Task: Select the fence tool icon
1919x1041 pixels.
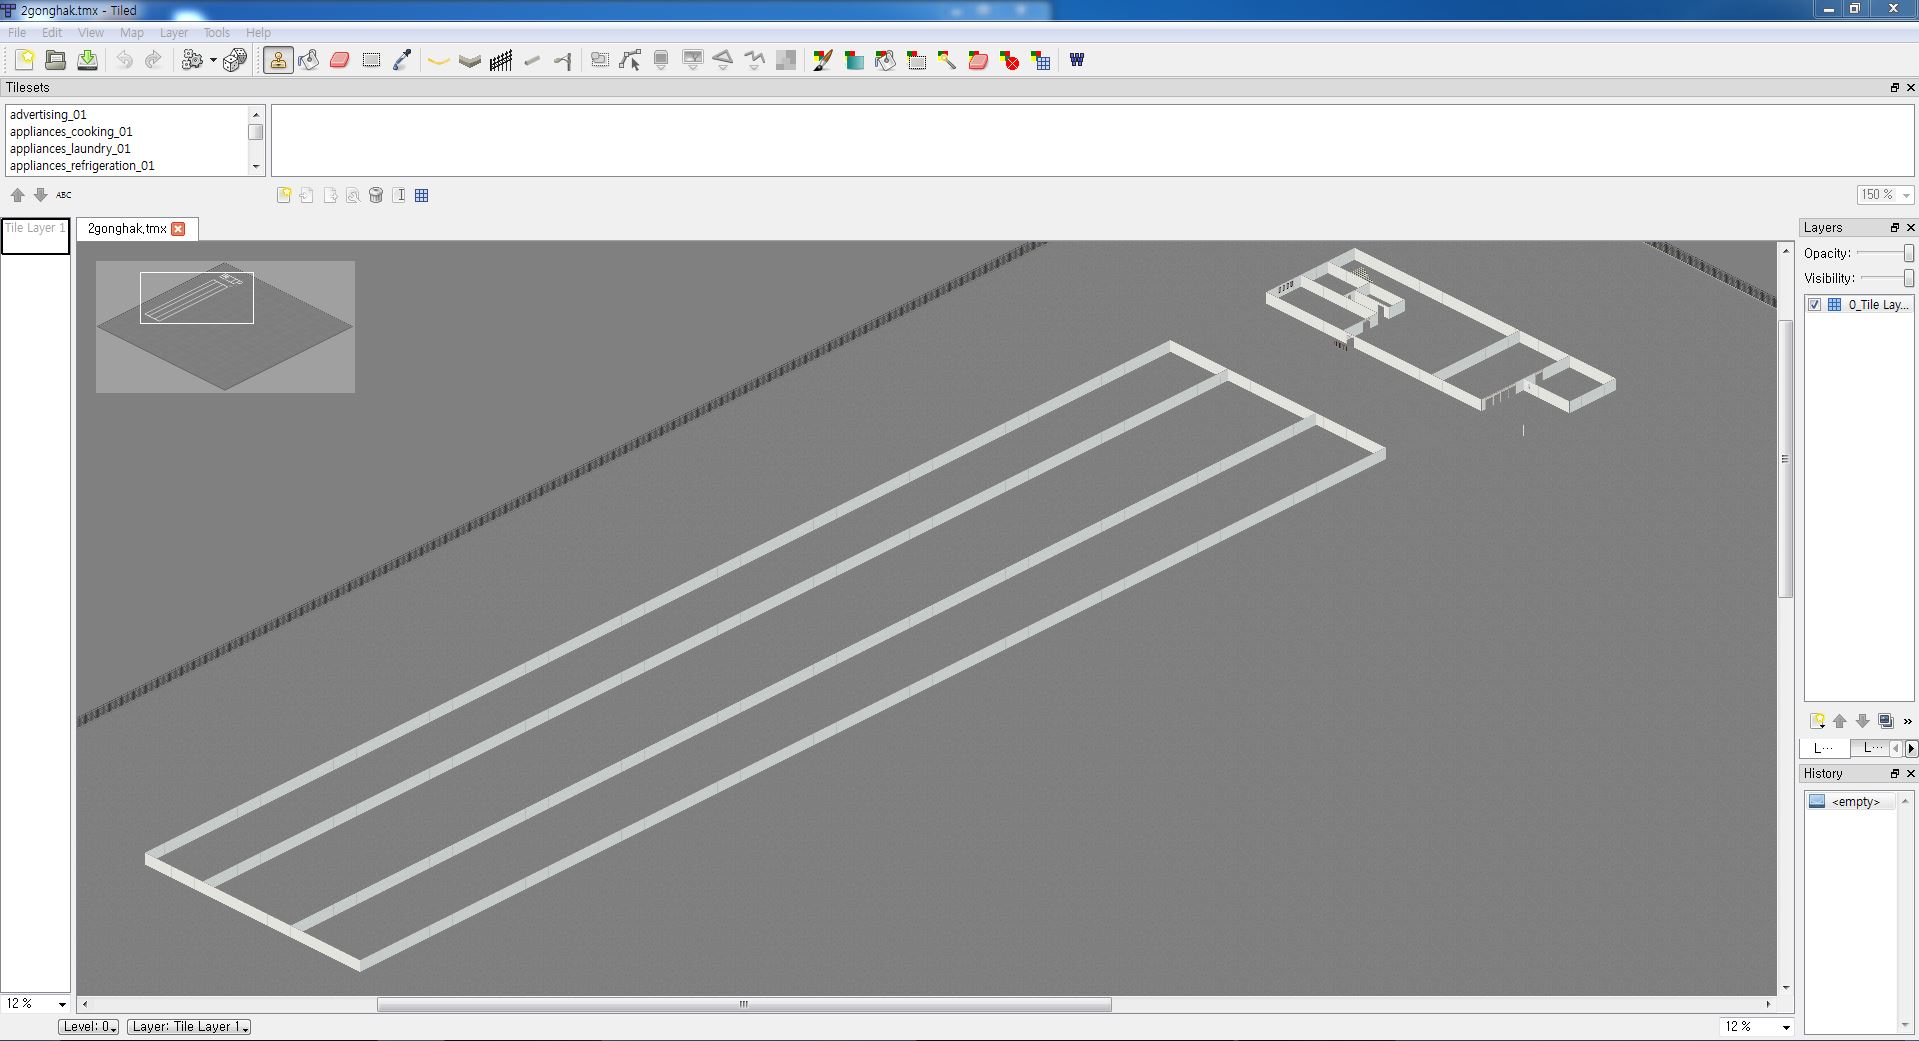Action: click(501, 61)
